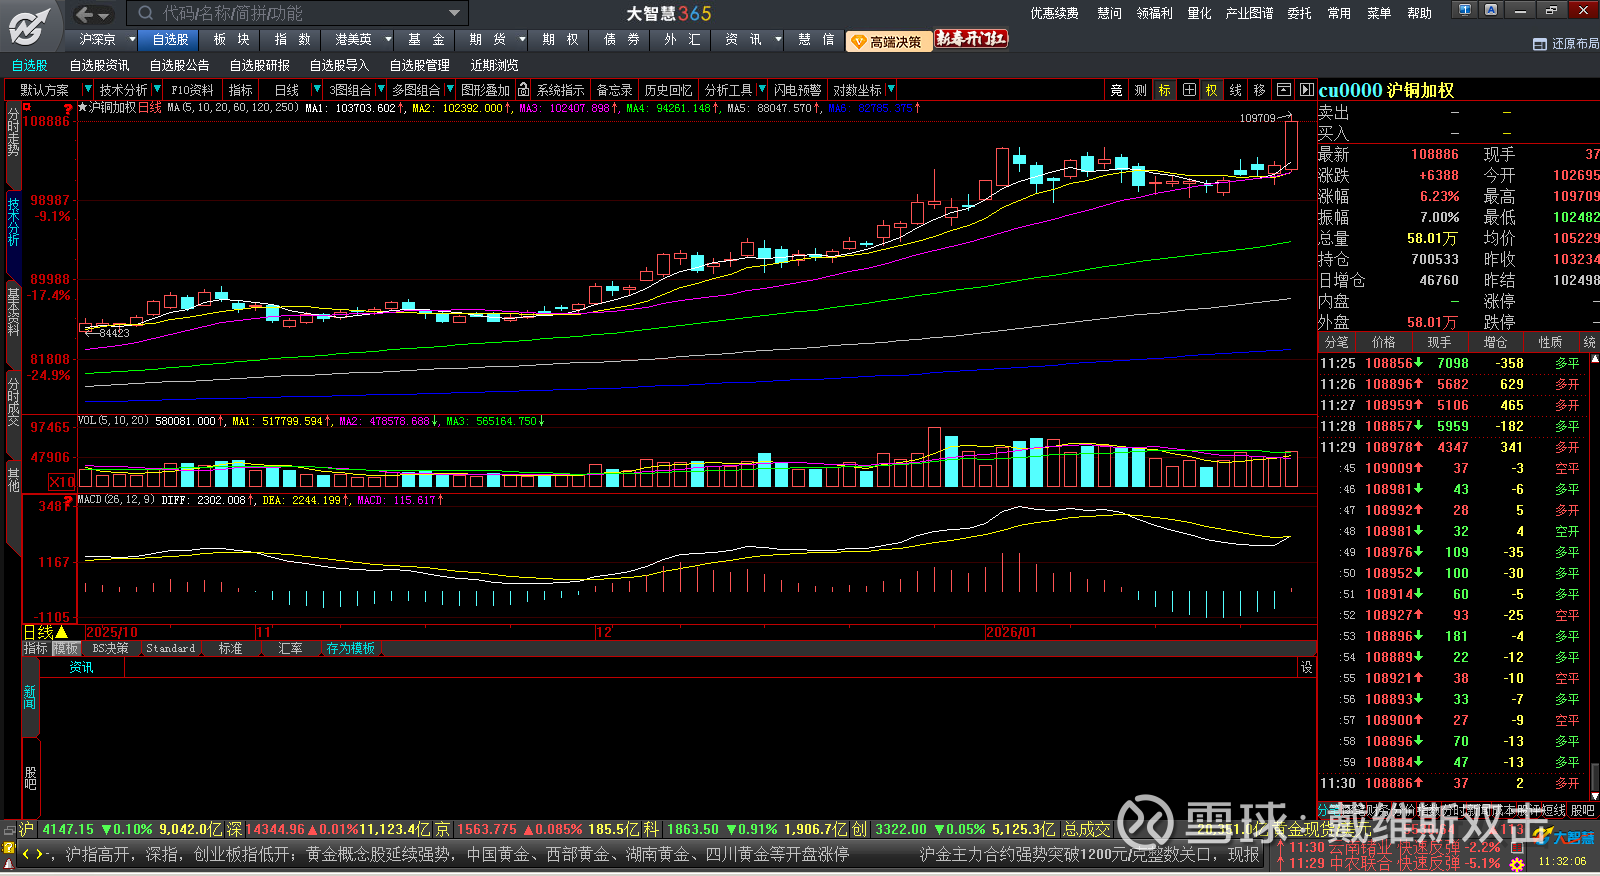This screenshot has width=1600, height=876.
Task: Click 还原布局 restore layout
Action: tap(1566, 44)
